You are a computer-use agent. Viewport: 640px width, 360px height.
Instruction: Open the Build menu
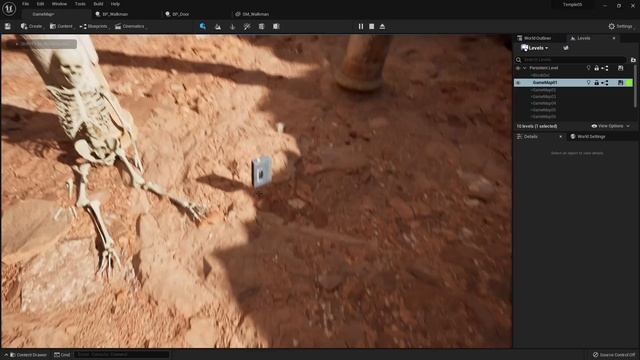click(x=98, y=4)
